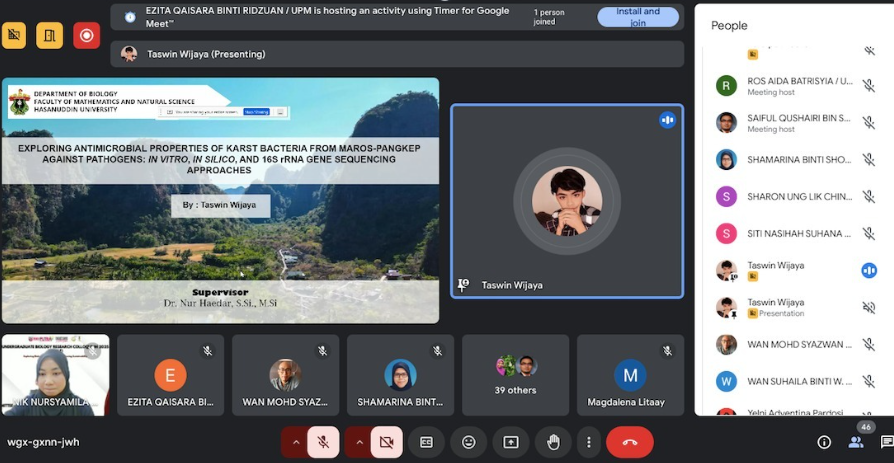This screenshot has width=894, height=463.
Task: Click Install and join button
Action: tap(637, 17)
